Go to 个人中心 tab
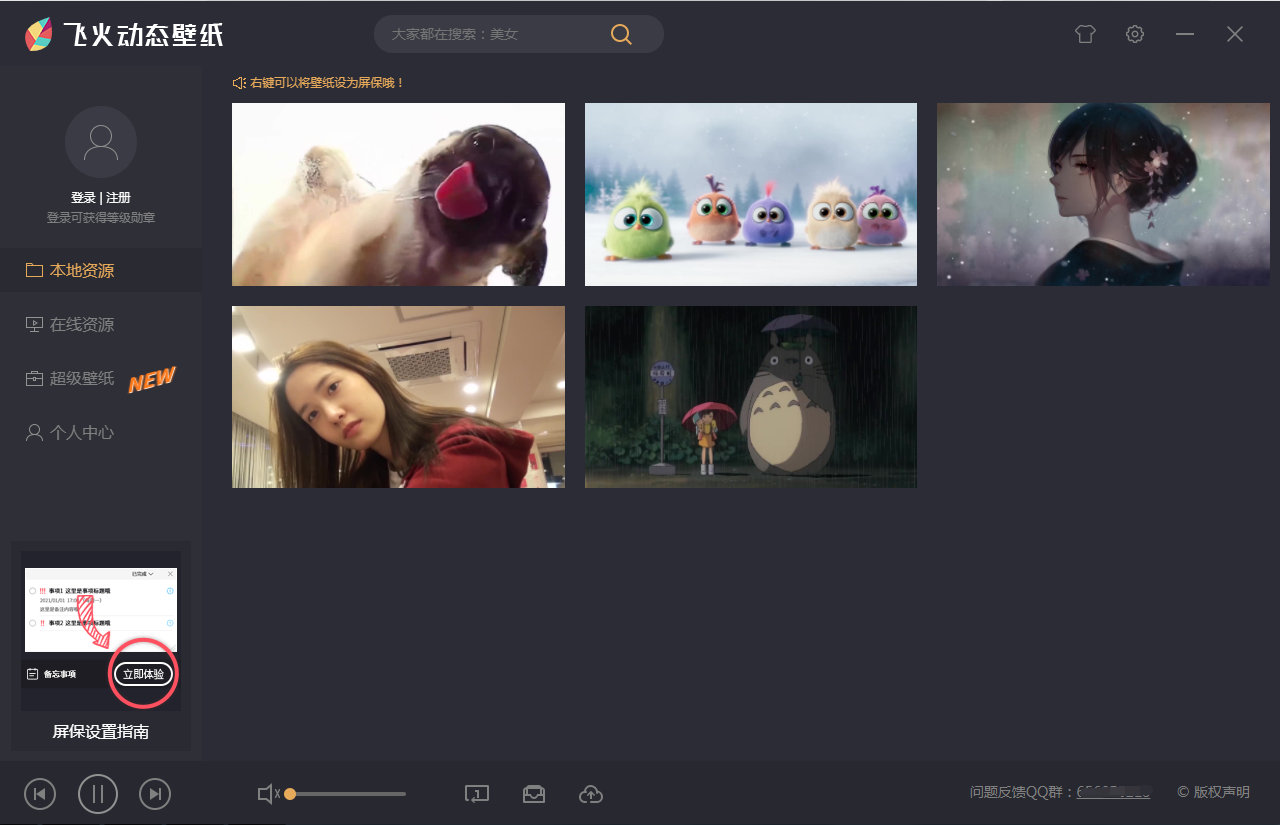The image size is (1280, 825). 101,432
